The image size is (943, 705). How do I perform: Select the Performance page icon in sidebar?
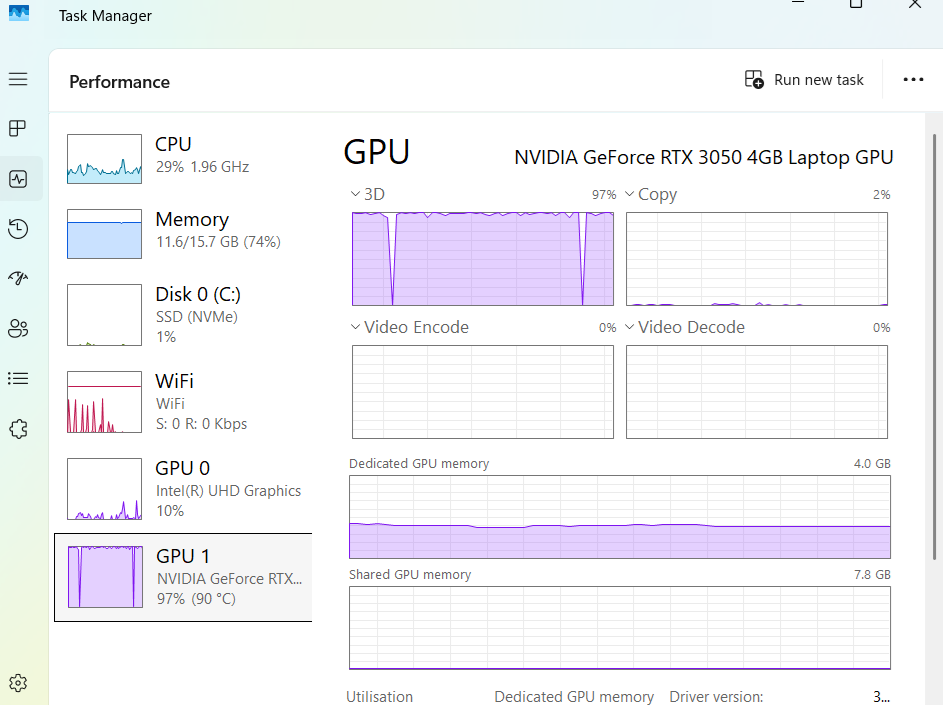(x=18, y=179)
